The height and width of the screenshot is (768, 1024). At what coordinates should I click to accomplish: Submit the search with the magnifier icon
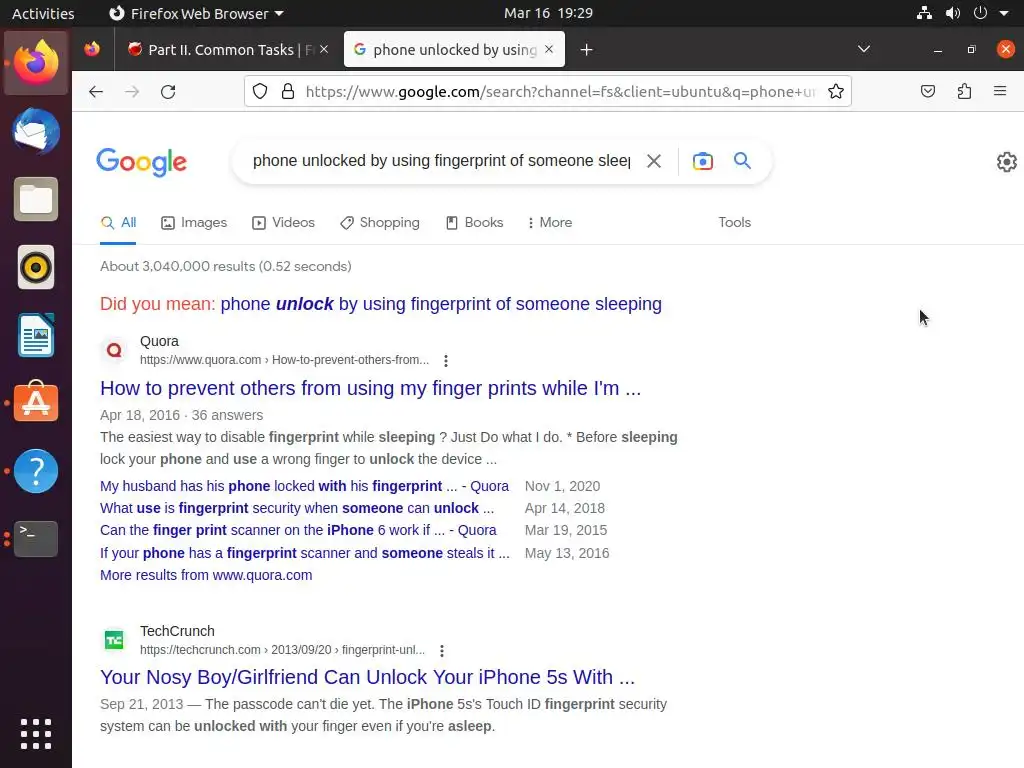coord(742,160)
